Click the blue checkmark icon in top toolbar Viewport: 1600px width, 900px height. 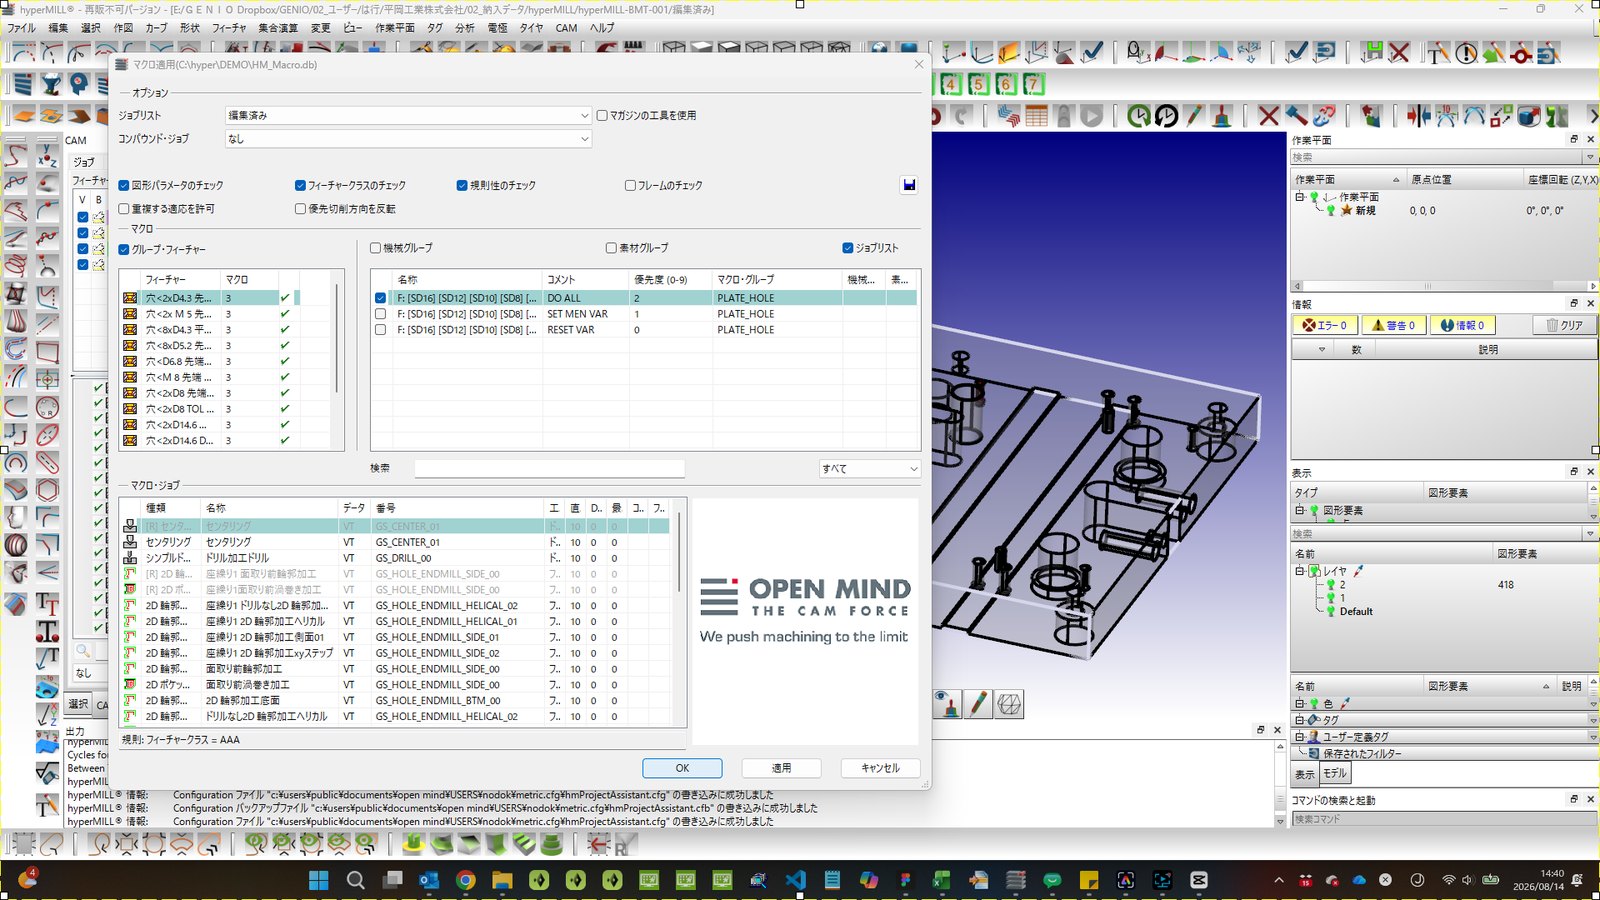pyautogui.click(x=1296, y=52)
